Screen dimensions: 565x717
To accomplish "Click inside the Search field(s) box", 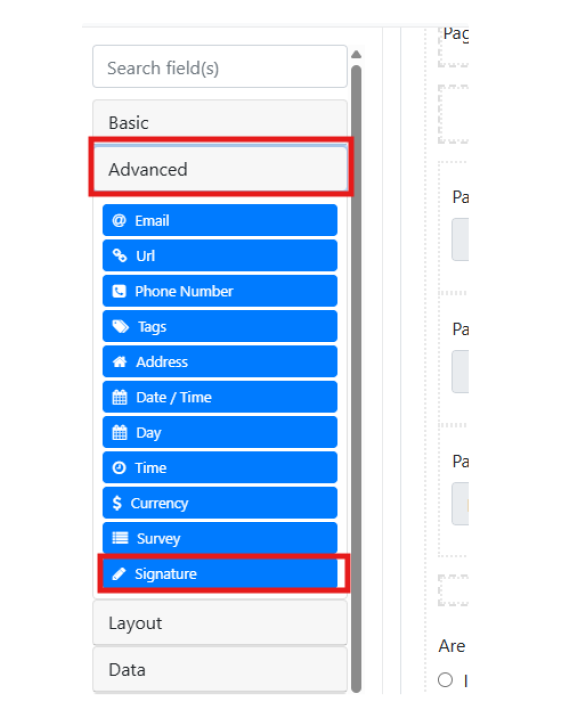I will (220, 67).
